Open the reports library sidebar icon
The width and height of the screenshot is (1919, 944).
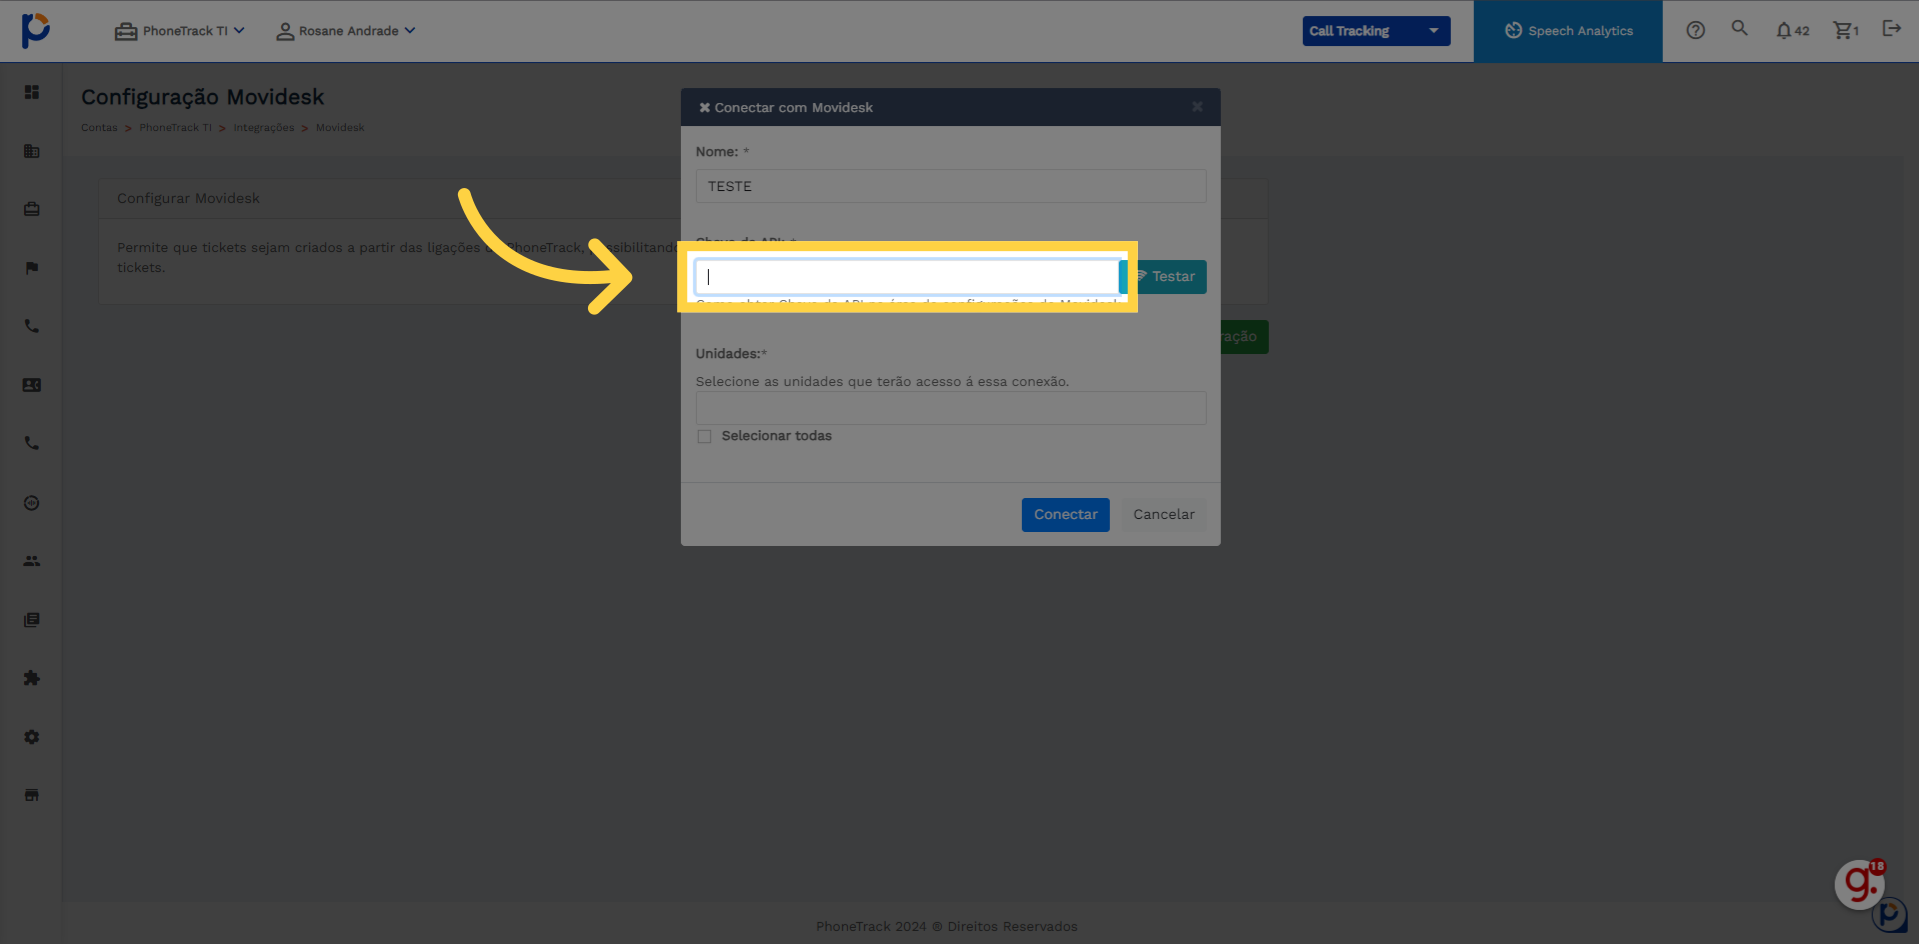(32, 620)
